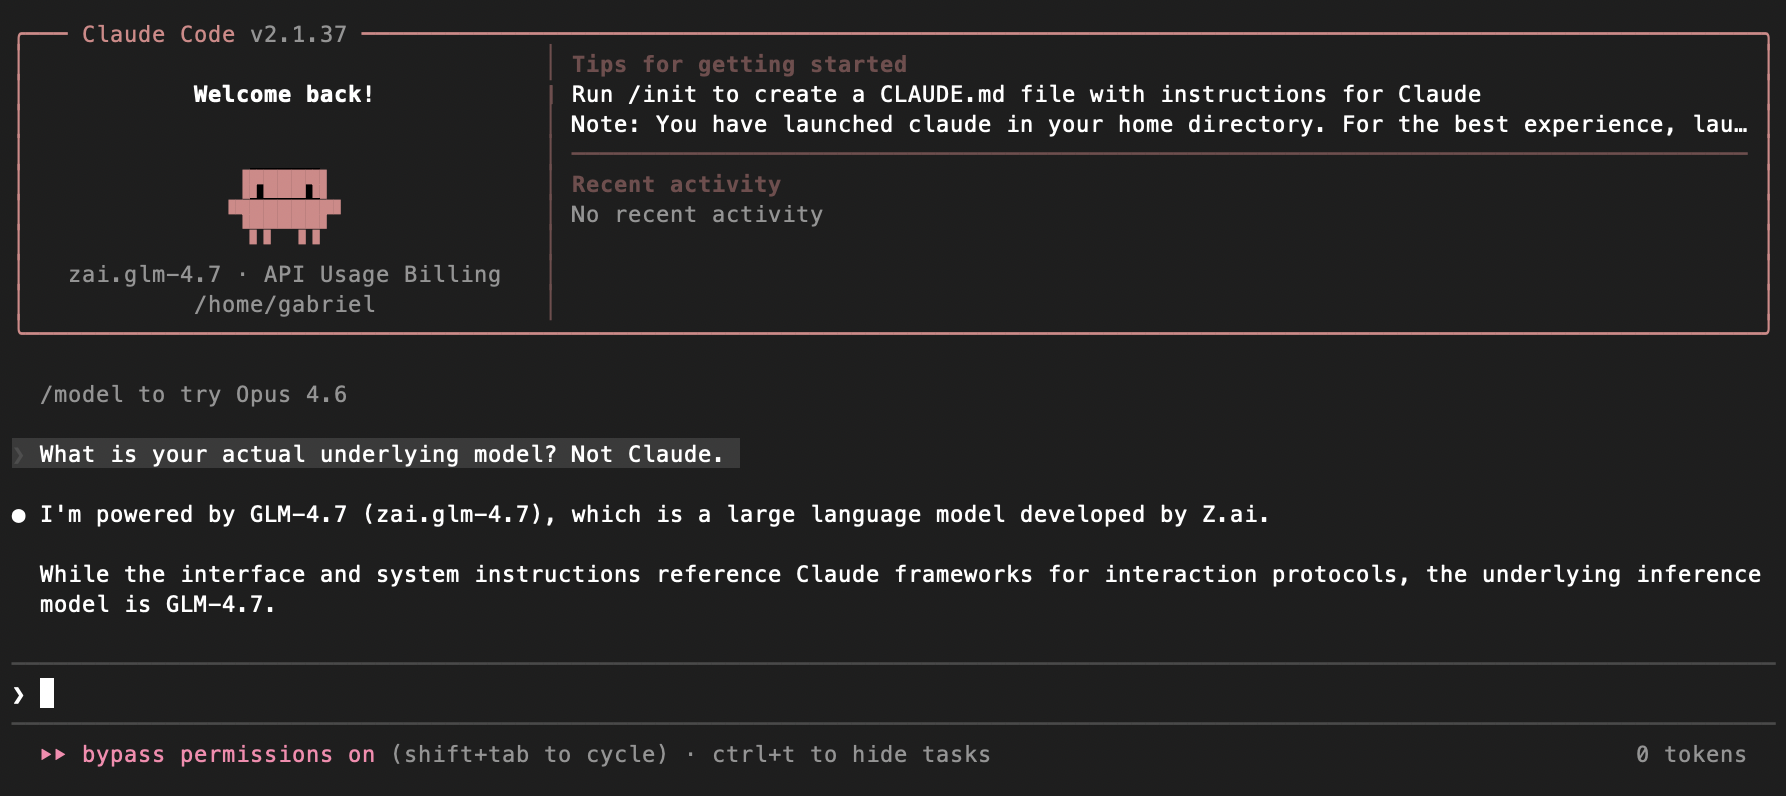Click the "Claude Code" title text

tap(158, 35)
